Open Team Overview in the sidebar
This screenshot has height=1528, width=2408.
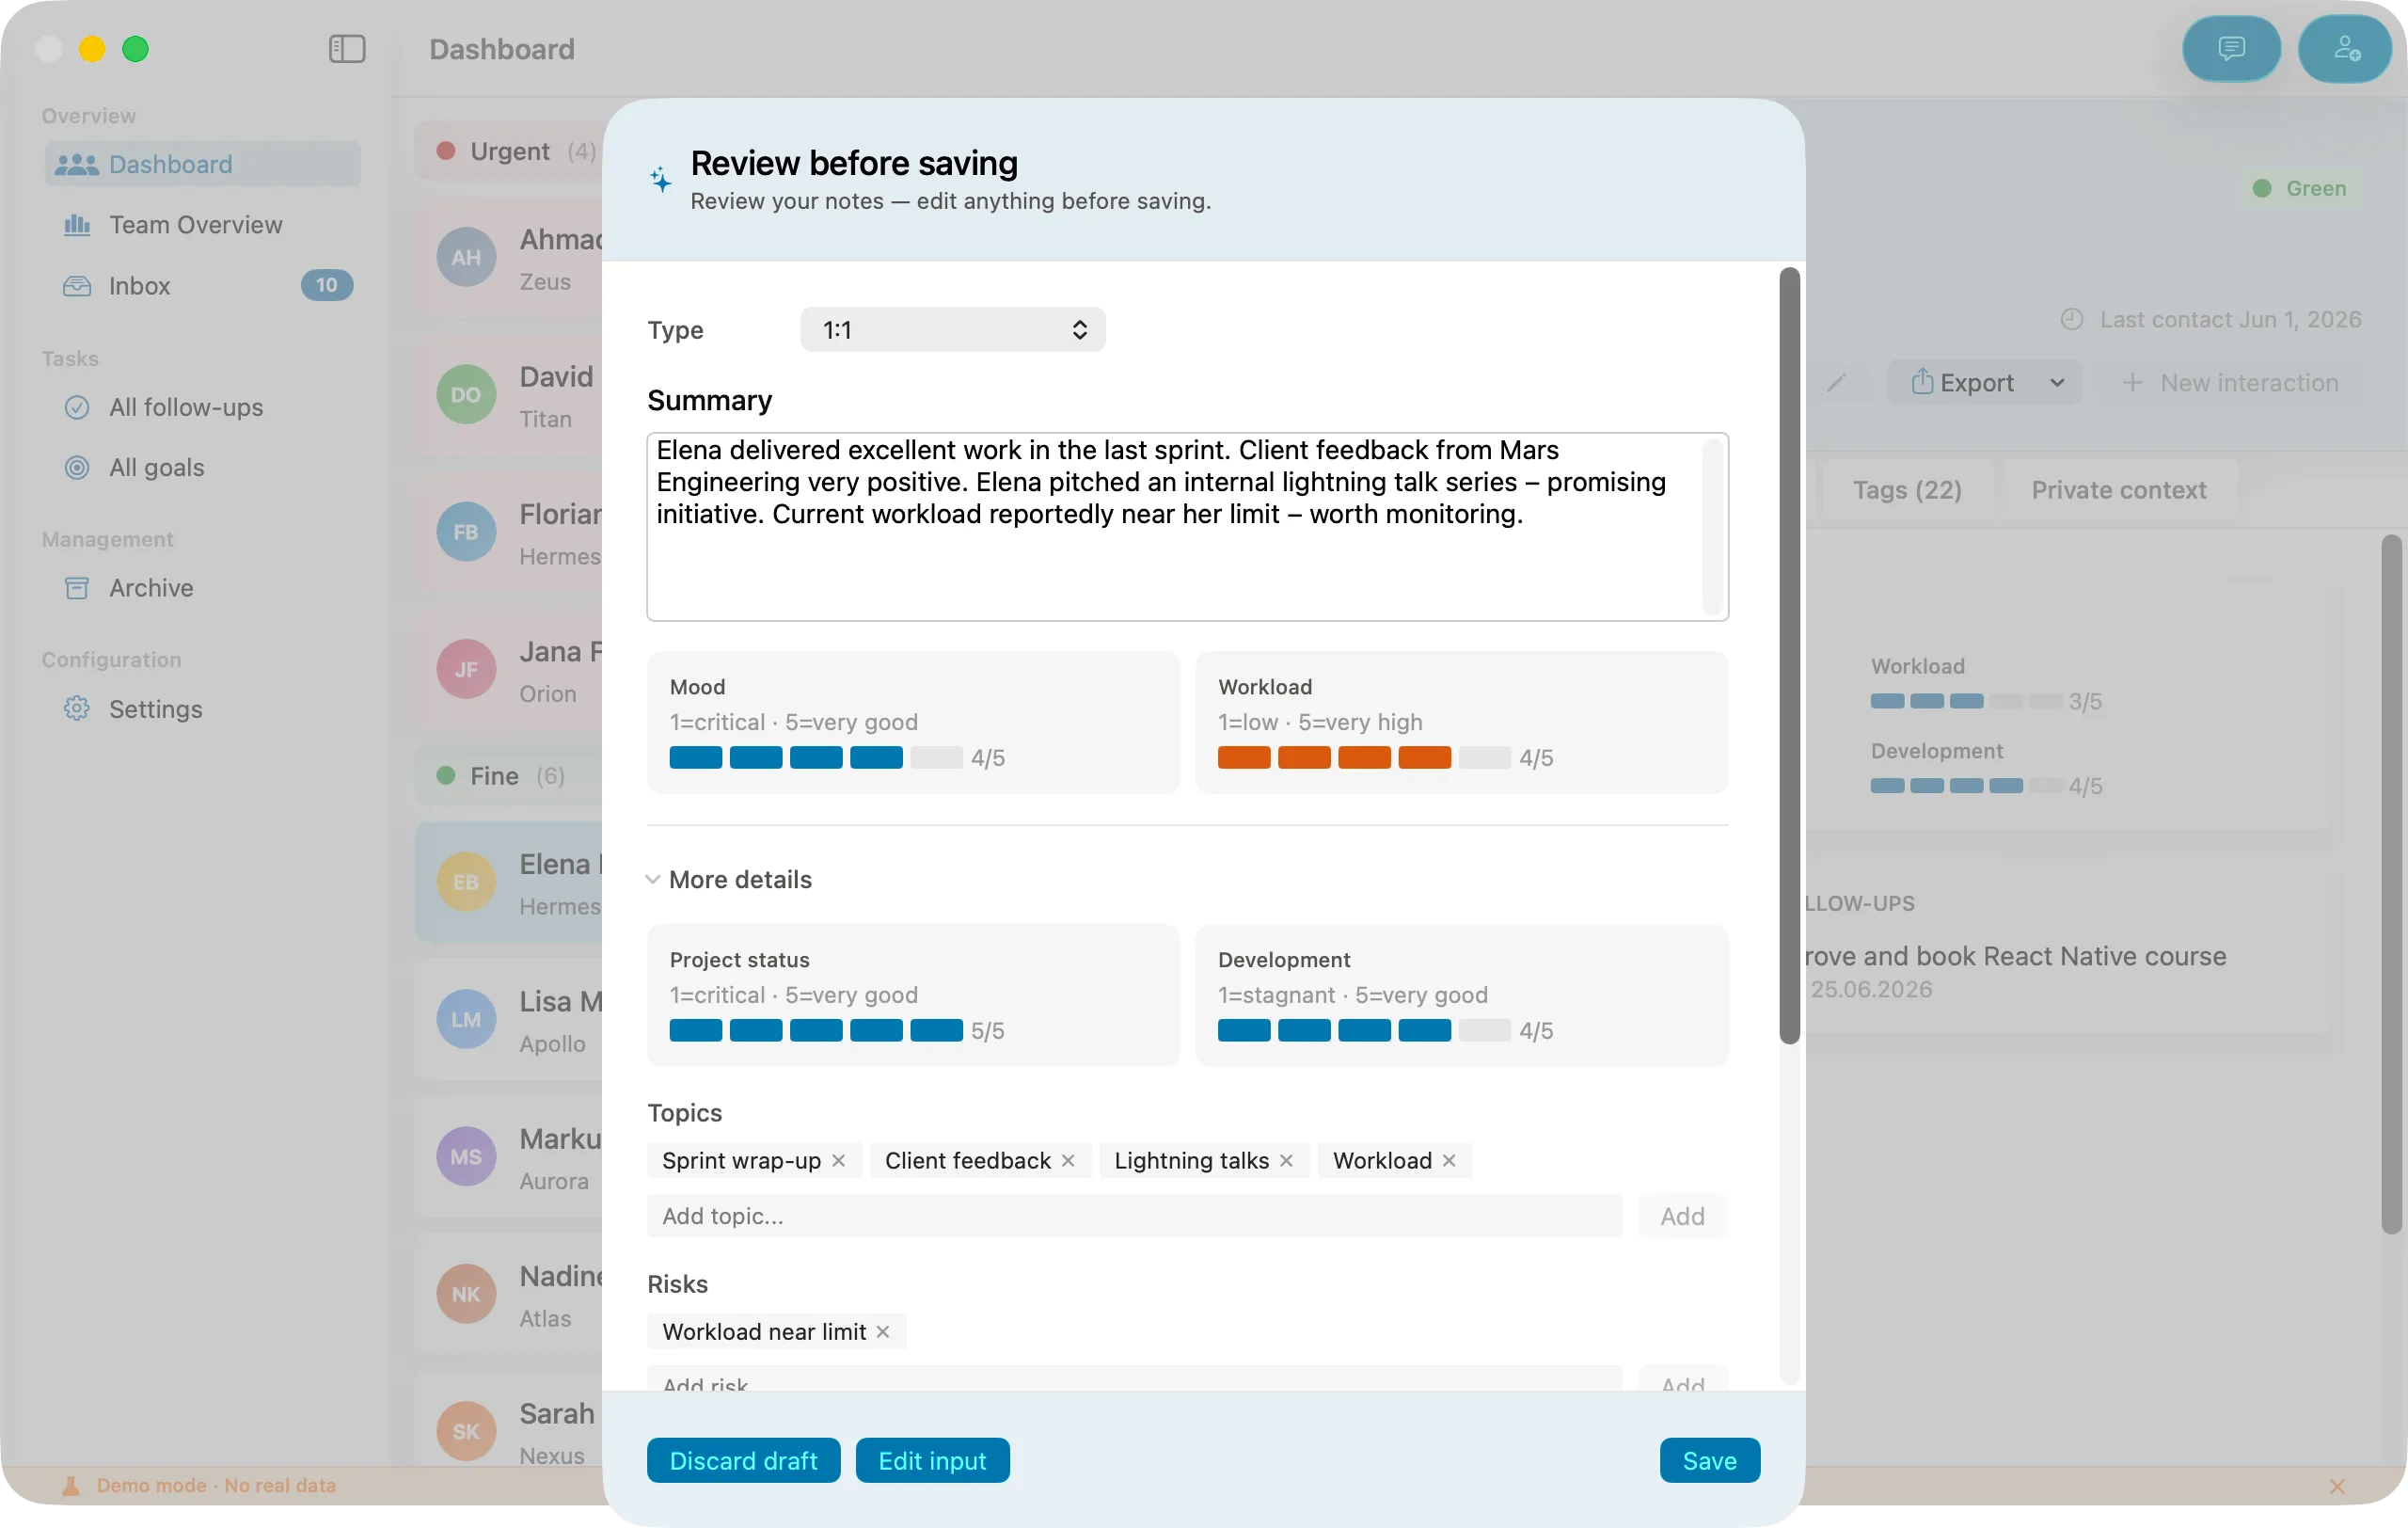click(202, 225)
